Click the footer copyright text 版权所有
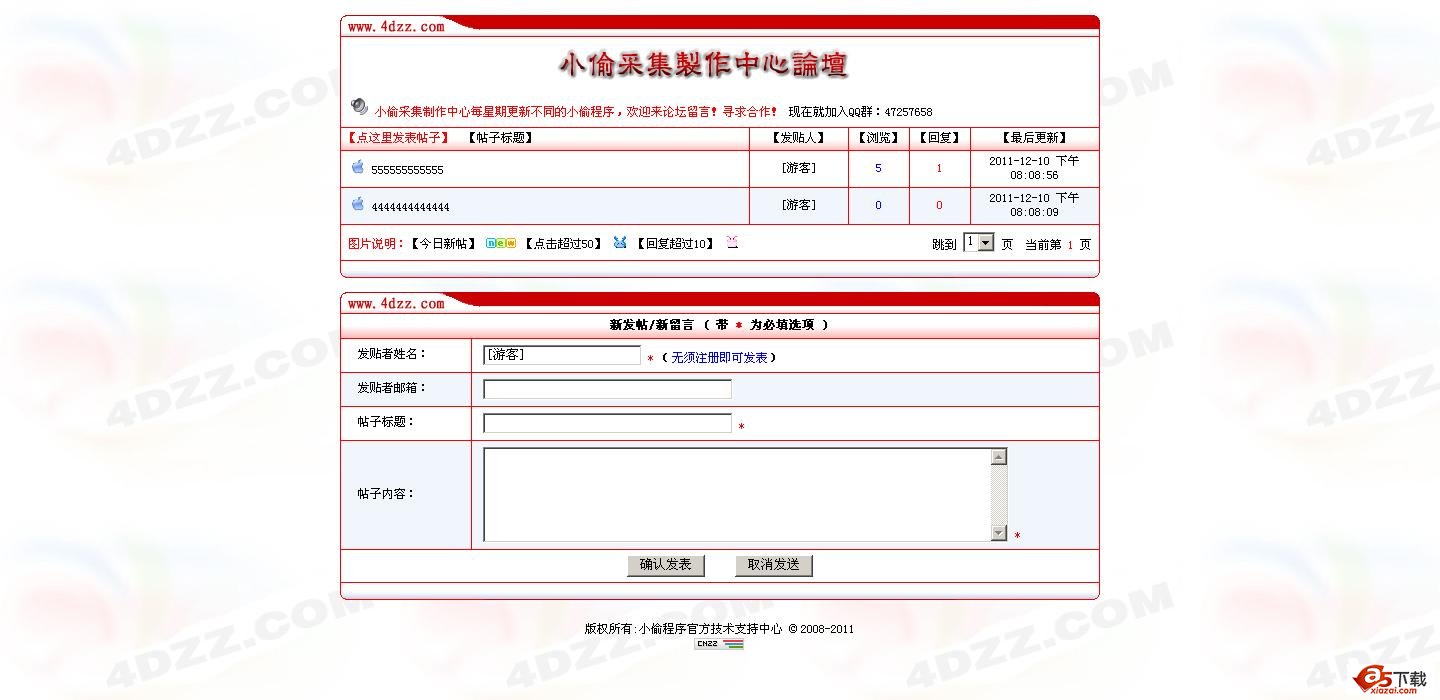Image resolution: width=1440 pixels, height=700 pixels. [719, 629]
